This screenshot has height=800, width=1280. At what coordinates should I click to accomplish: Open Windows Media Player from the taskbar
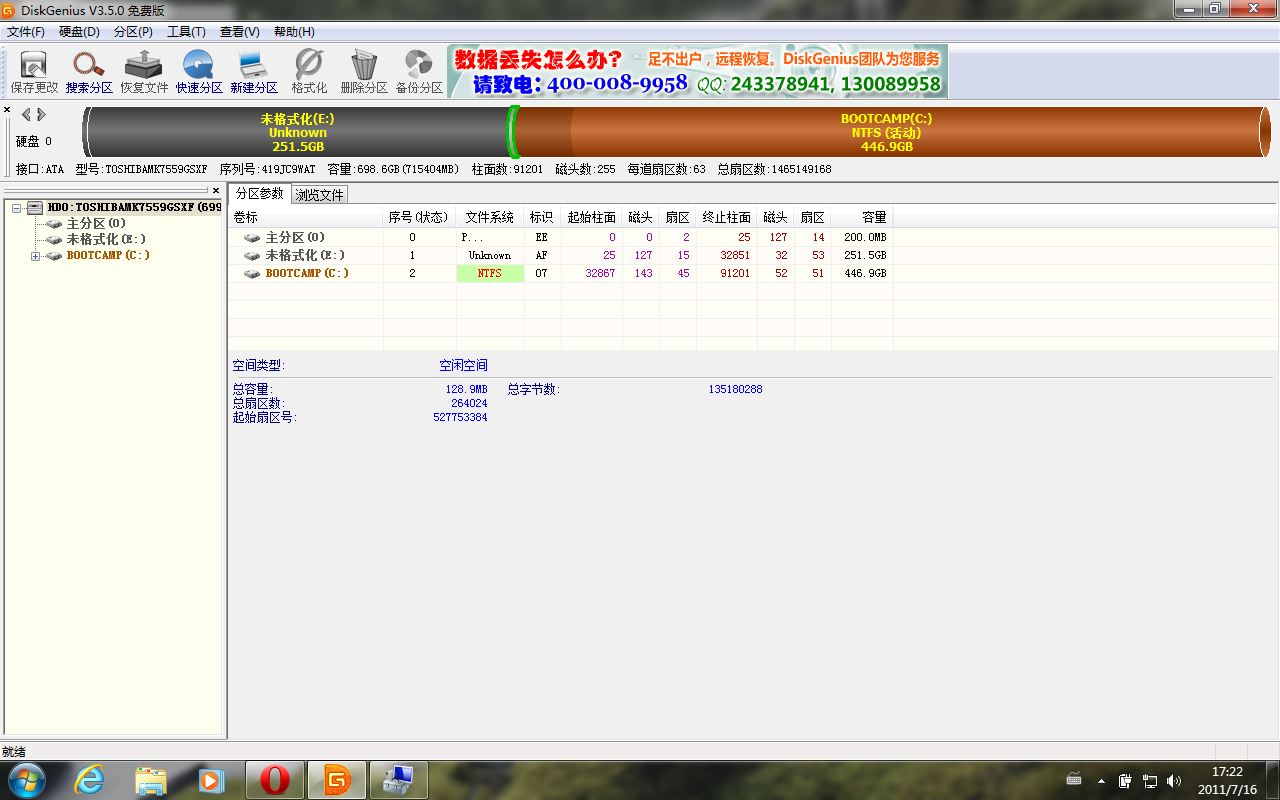point(211,779)
